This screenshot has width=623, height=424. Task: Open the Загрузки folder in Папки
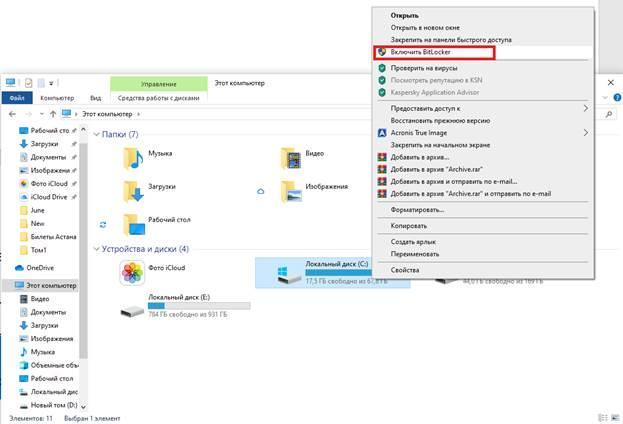click(x=133, y=190)
